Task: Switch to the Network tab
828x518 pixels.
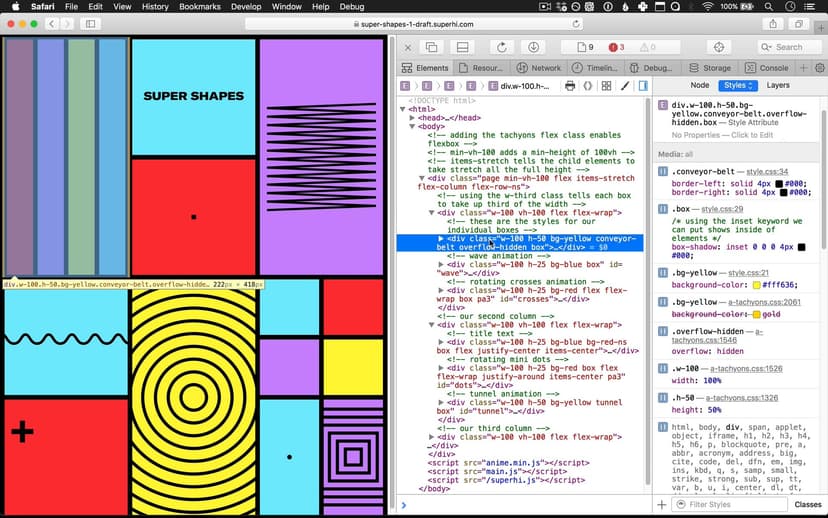Action: [x=538, y=68]
